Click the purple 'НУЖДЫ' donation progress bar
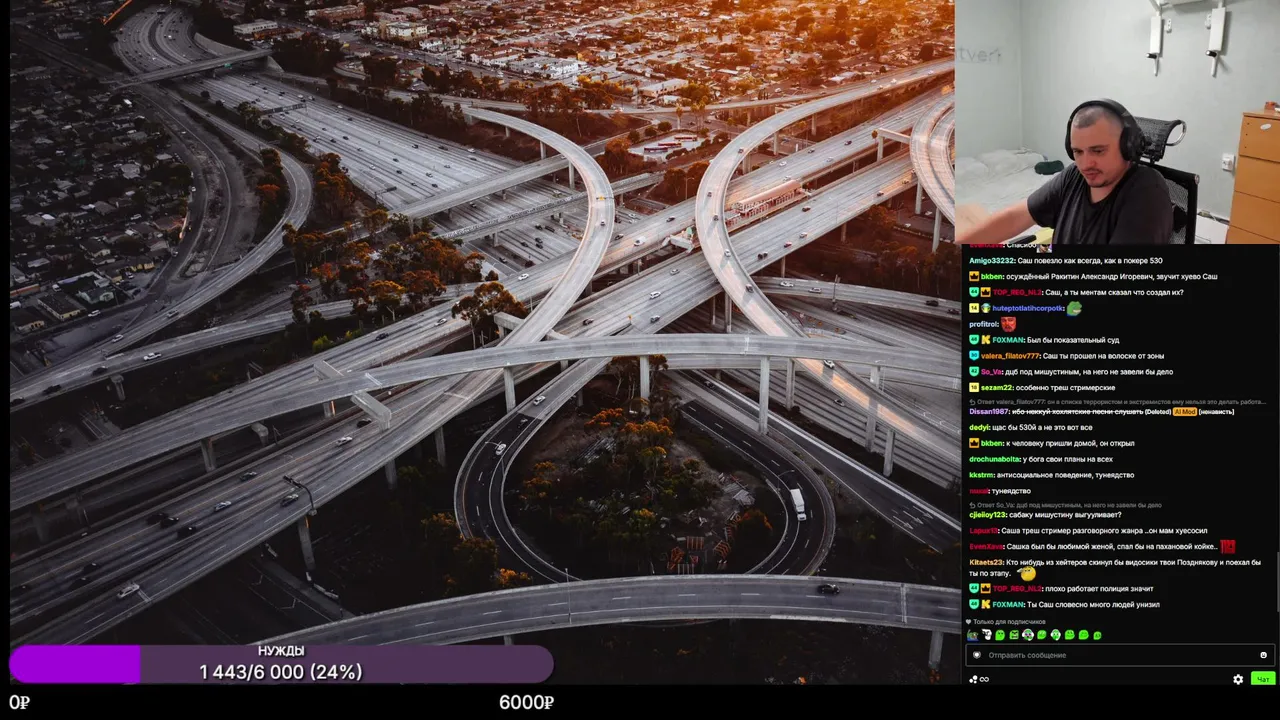 [281, 664]
